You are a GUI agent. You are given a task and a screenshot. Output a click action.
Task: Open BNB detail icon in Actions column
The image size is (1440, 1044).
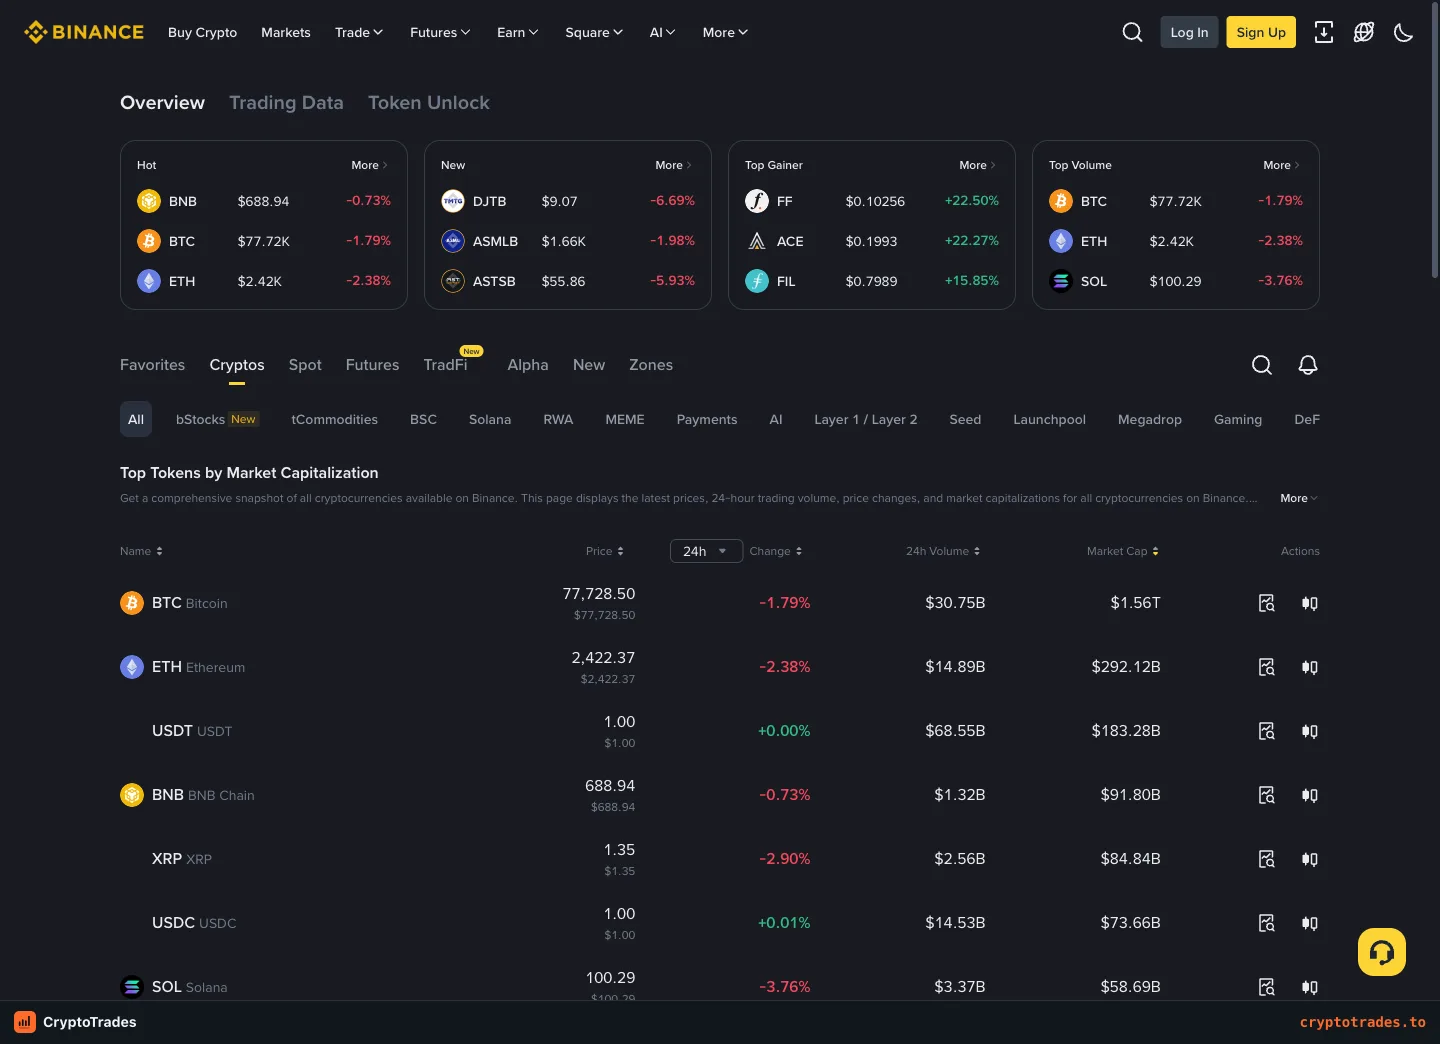click(x=1266, y=795)
